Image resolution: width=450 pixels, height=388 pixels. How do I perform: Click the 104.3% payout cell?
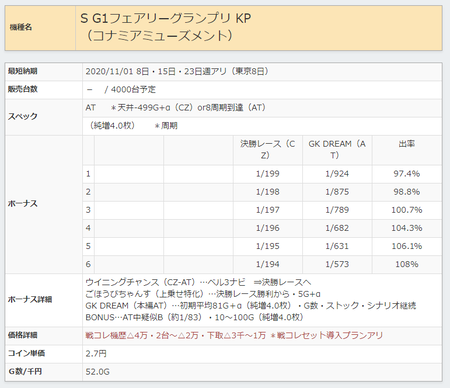(x=407, y=228)
